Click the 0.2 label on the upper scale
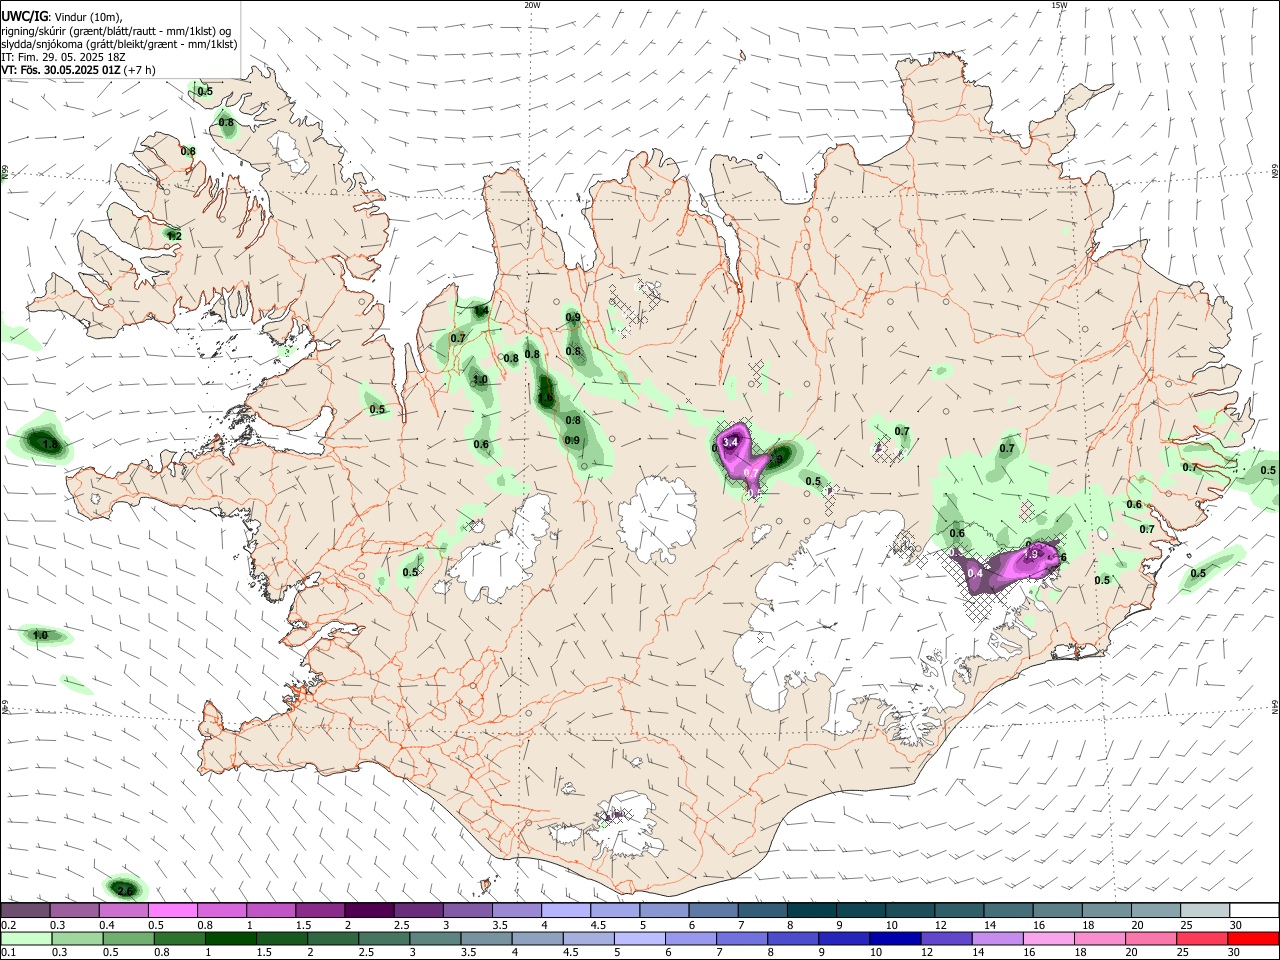Image resolution: width=1280 pixels, height=960 pixels. coord(8,925)
